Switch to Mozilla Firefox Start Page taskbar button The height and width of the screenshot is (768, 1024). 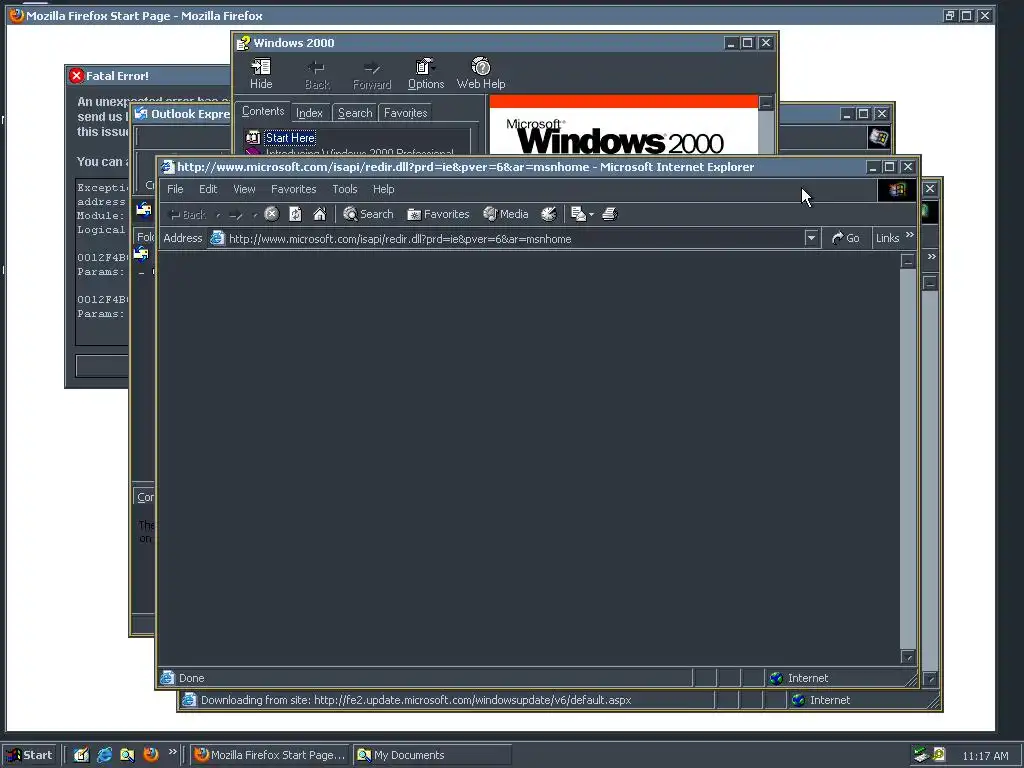270,755
